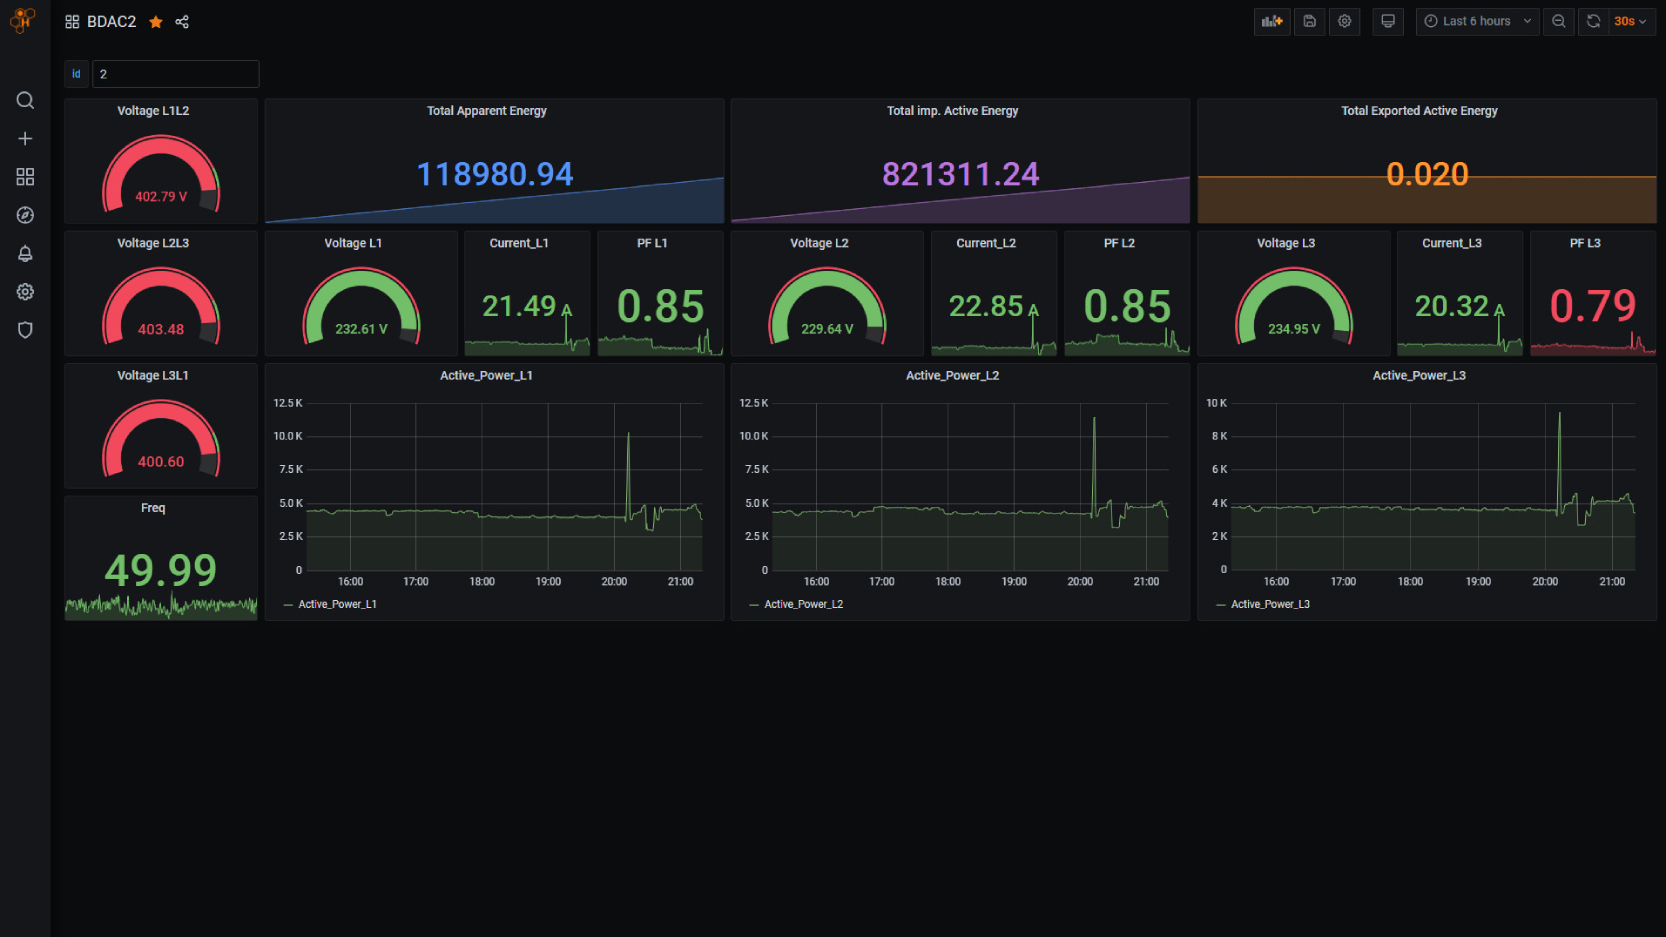Click the 229.64 V gauge

pos(827,307)
